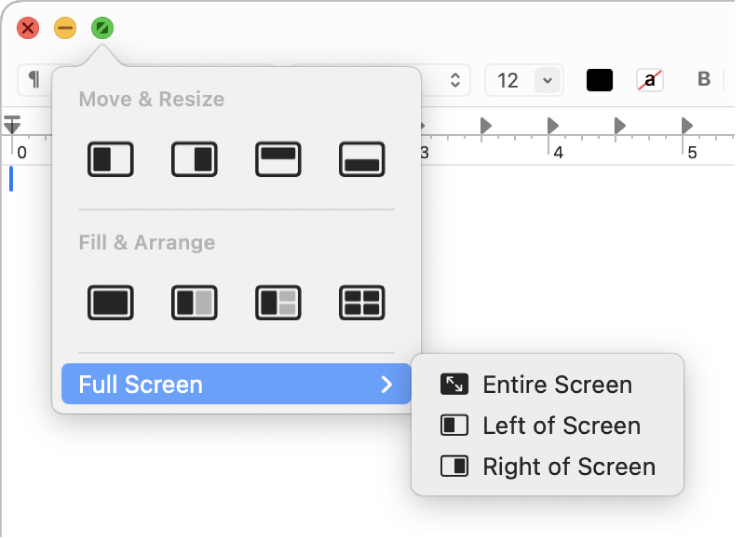Viewport: 738px width, 538px height.
Task: Open text highlight color with strikethrough a
Action: tap(650, 80)
